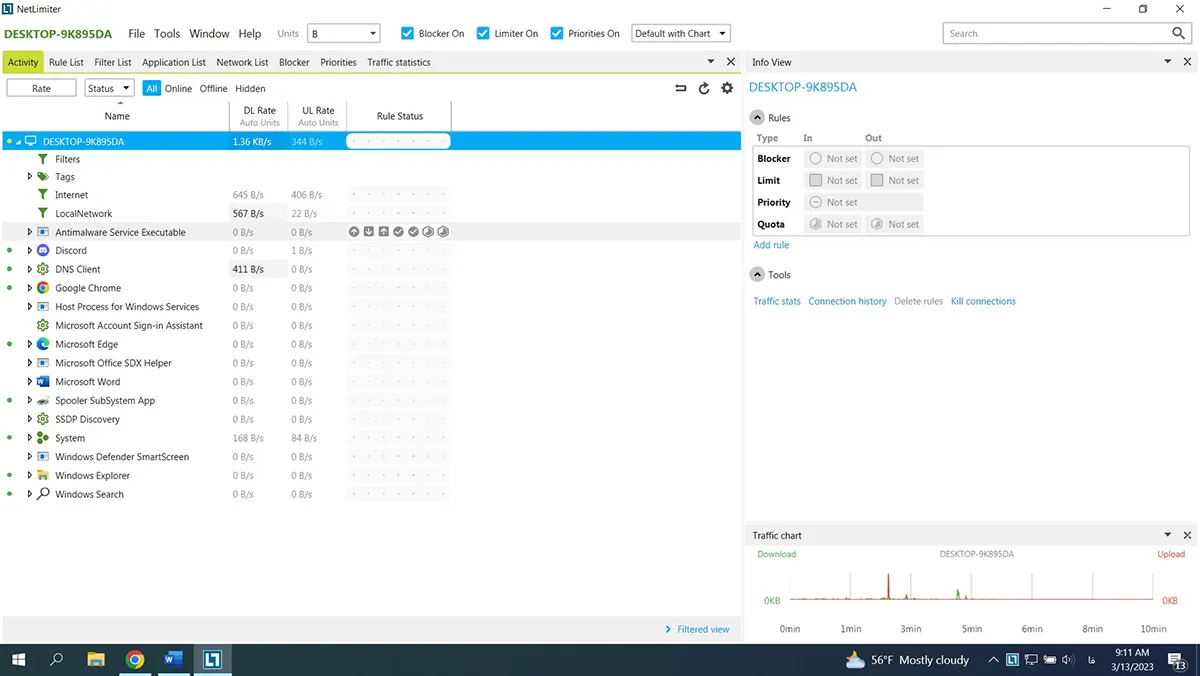Open the Status filter dropdown

click(x=109, y=88)
